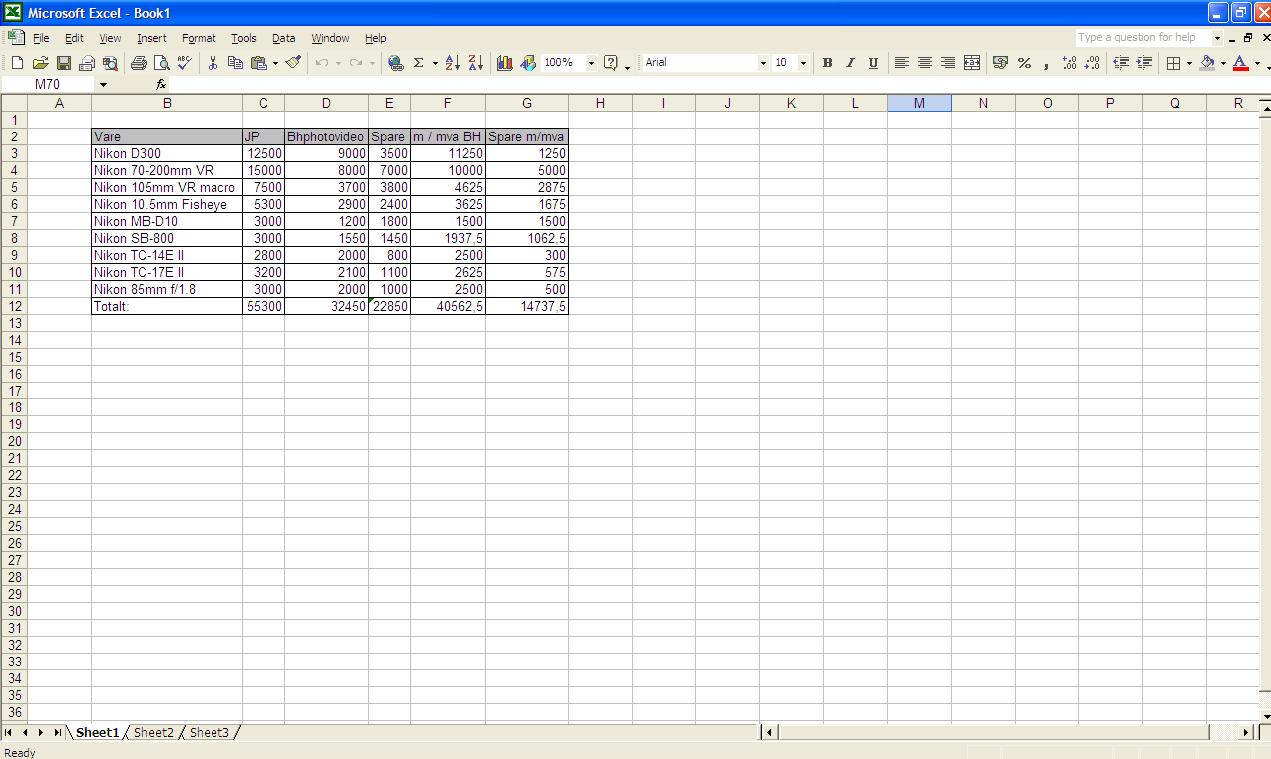Open the Data menu

284,38
